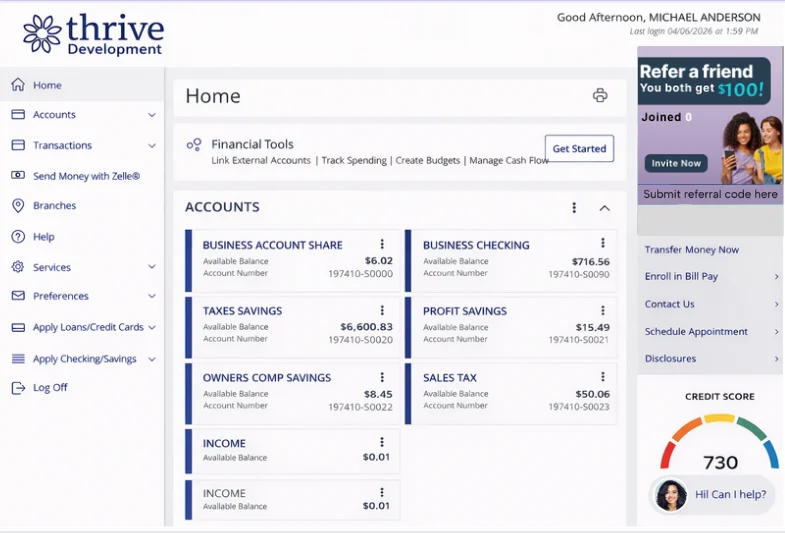
Task: Click the chat assistant avatar
Action: pyautogui.click(x=671, y=495)
